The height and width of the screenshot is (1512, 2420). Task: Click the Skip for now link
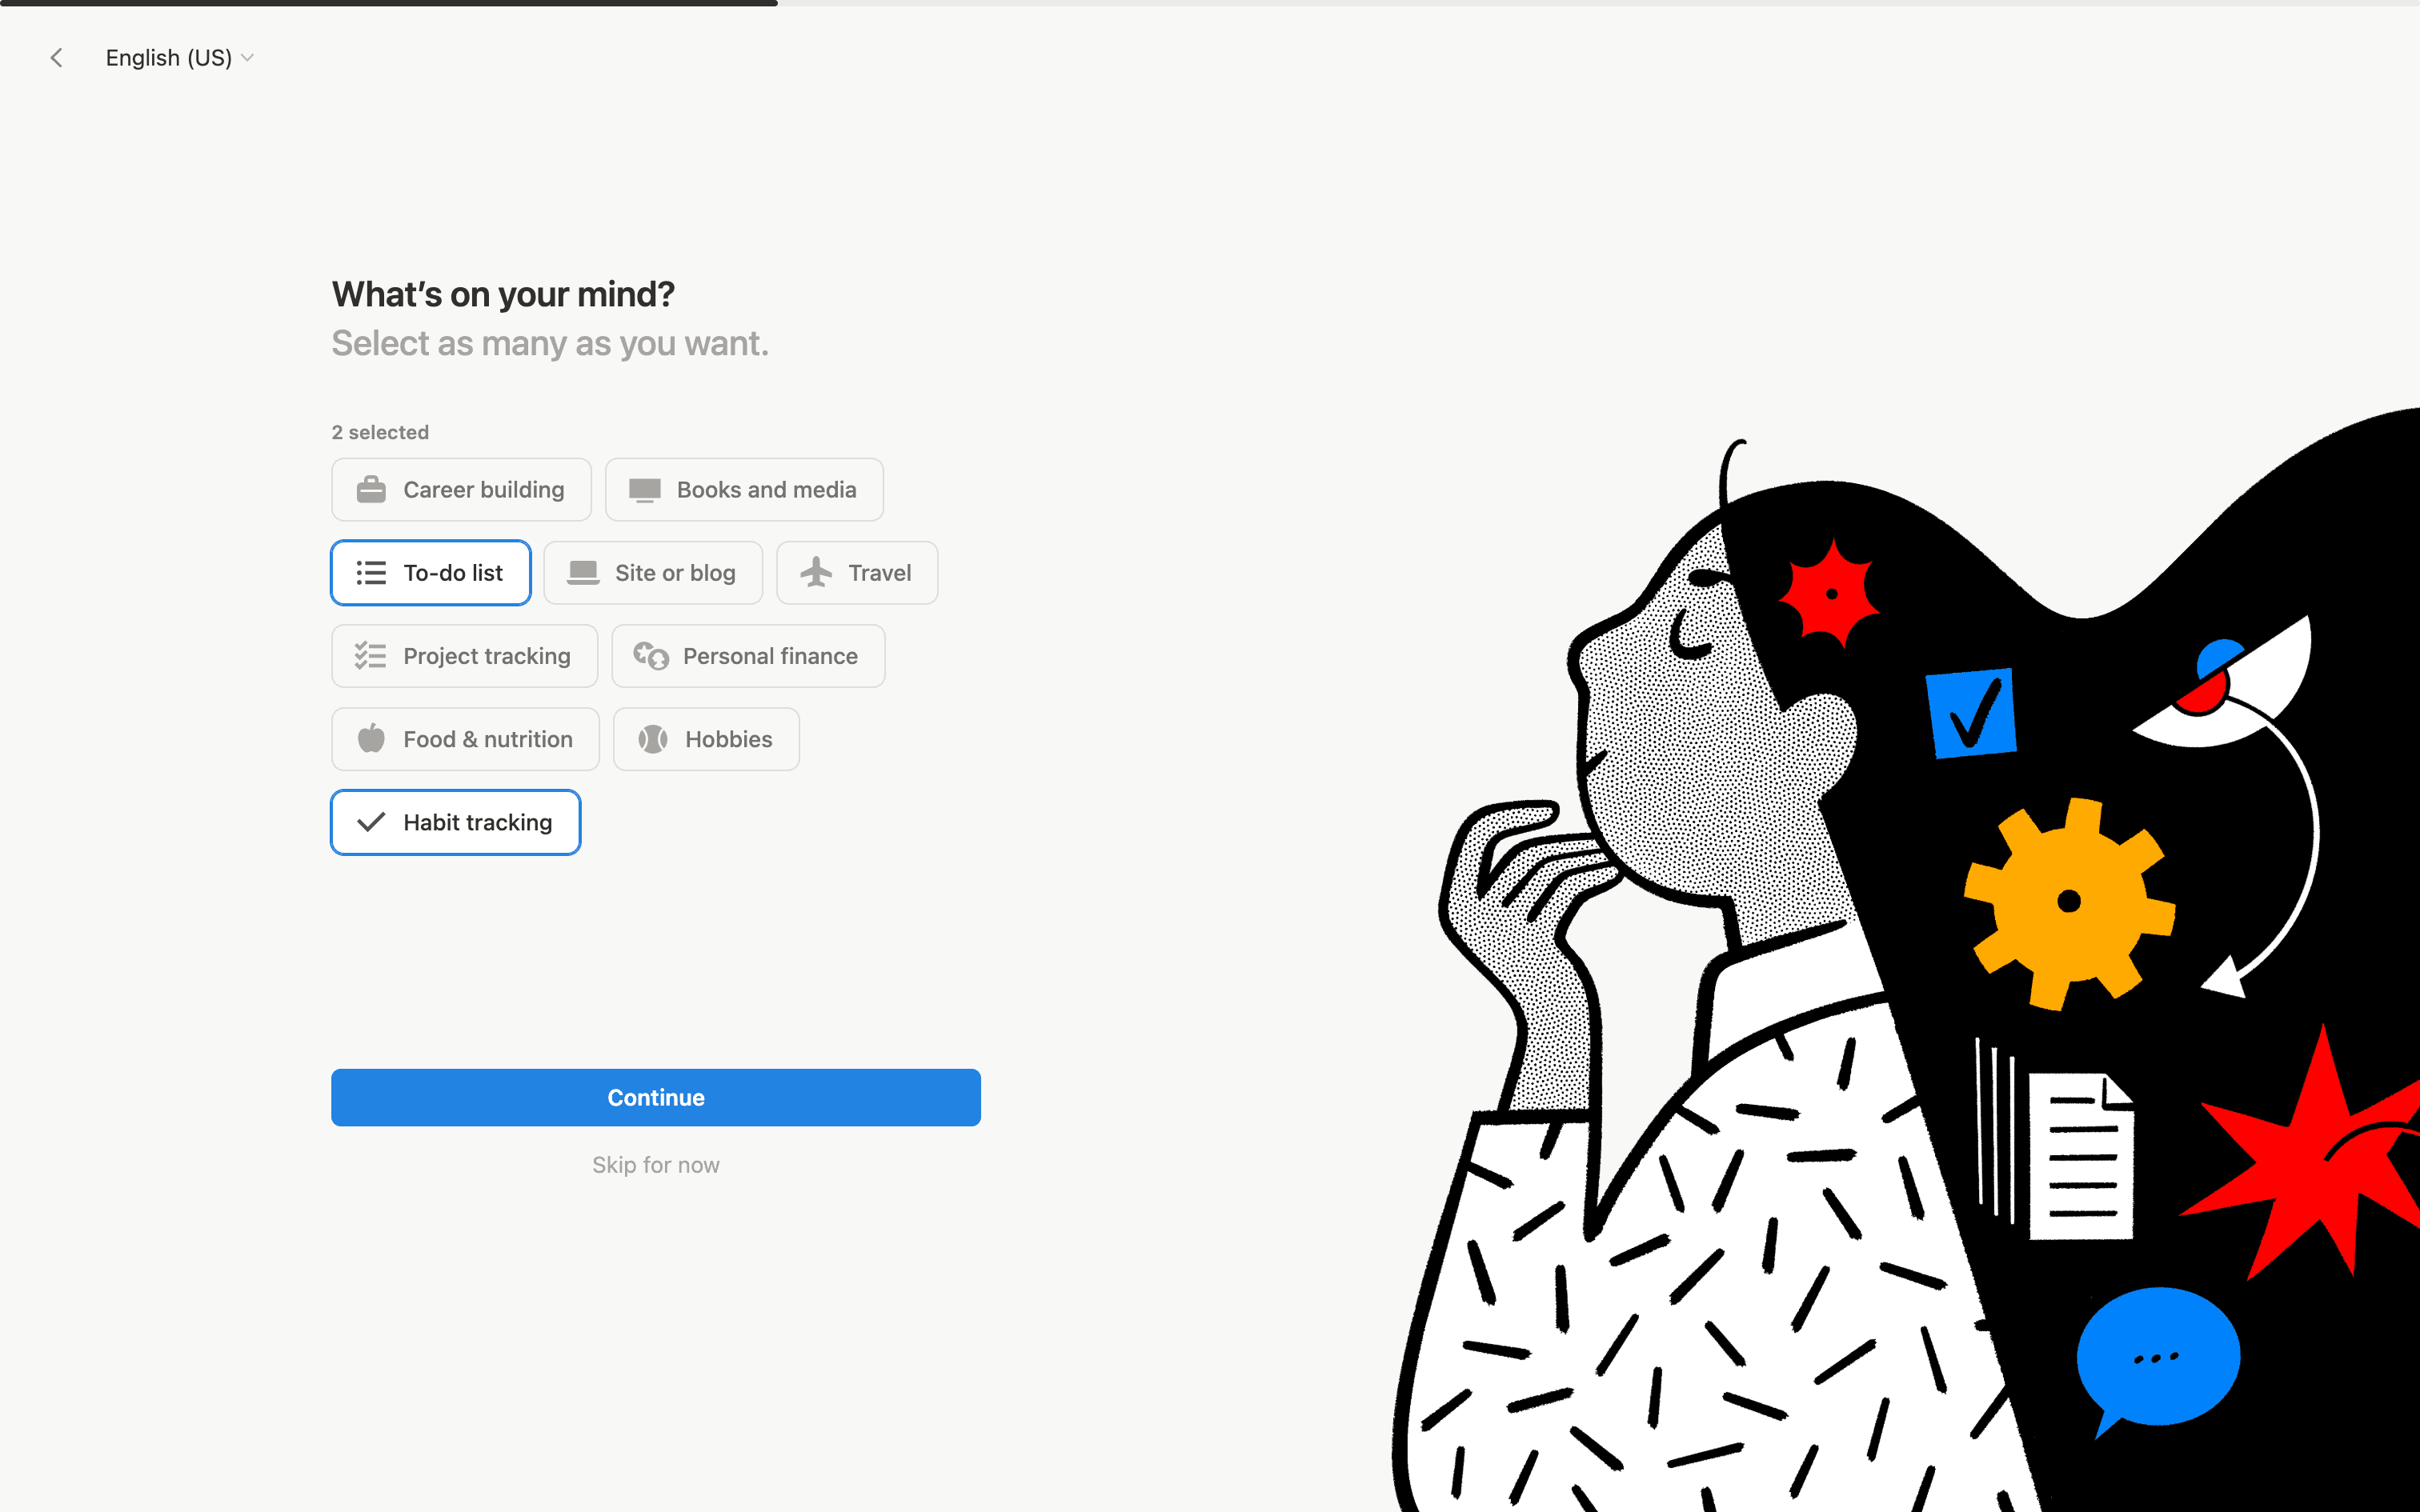click(656, 1165)
